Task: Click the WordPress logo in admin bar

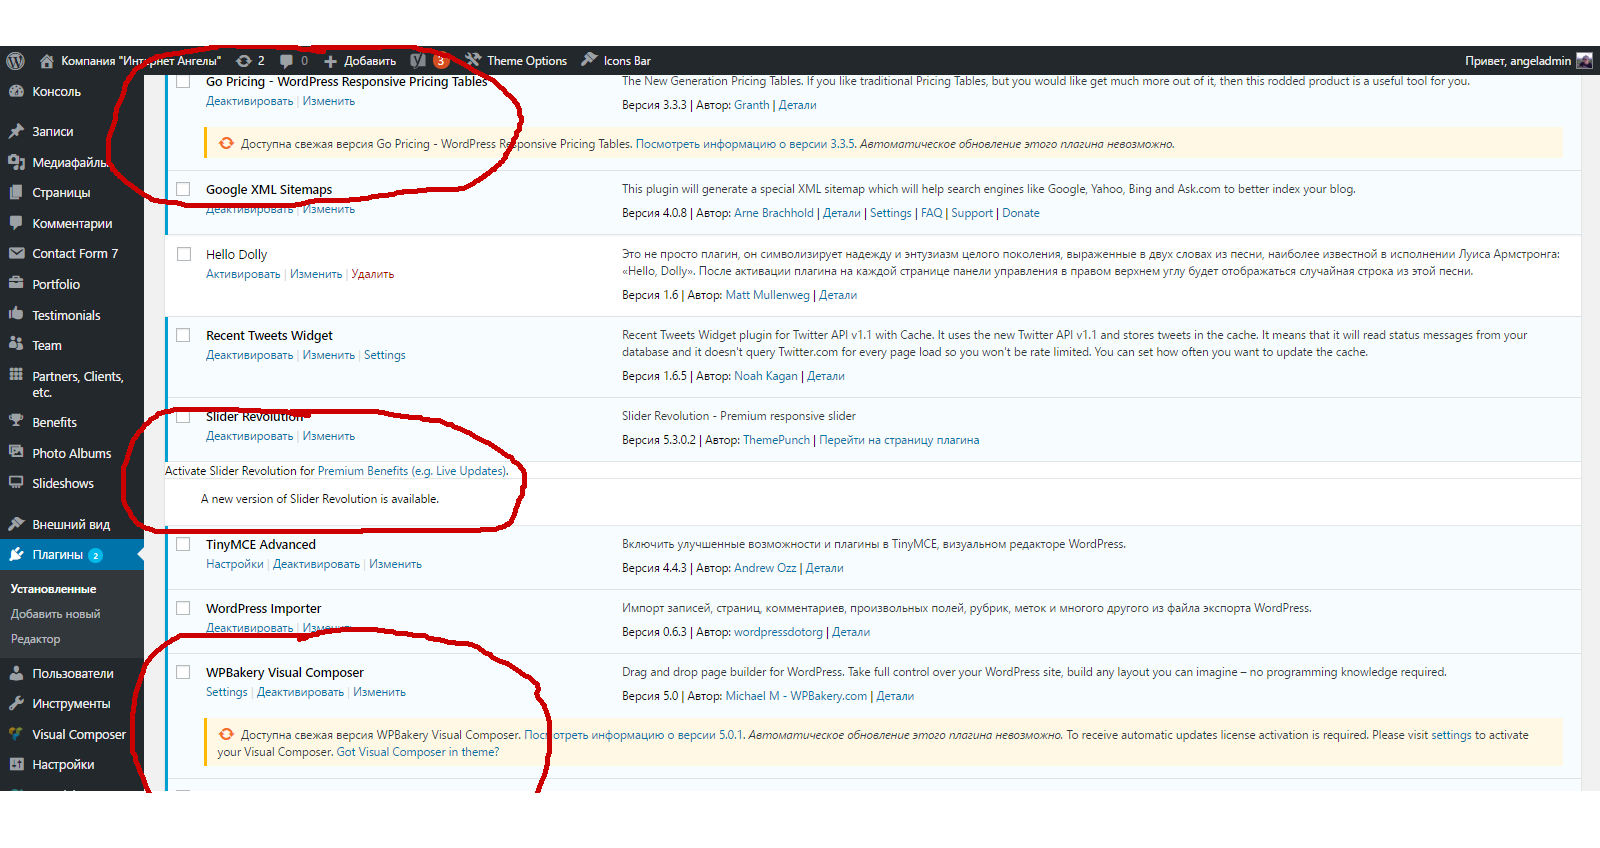Action: 15,61
